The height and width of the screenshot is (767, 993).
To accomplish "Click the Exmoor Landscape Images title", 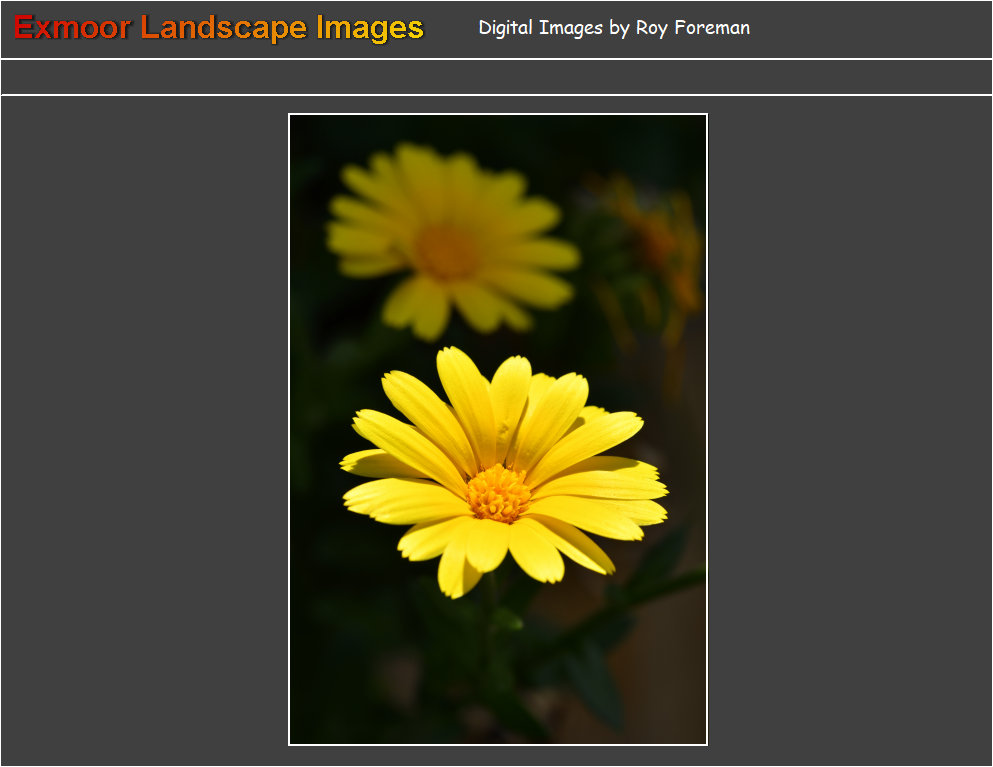I will click(219, 28).
